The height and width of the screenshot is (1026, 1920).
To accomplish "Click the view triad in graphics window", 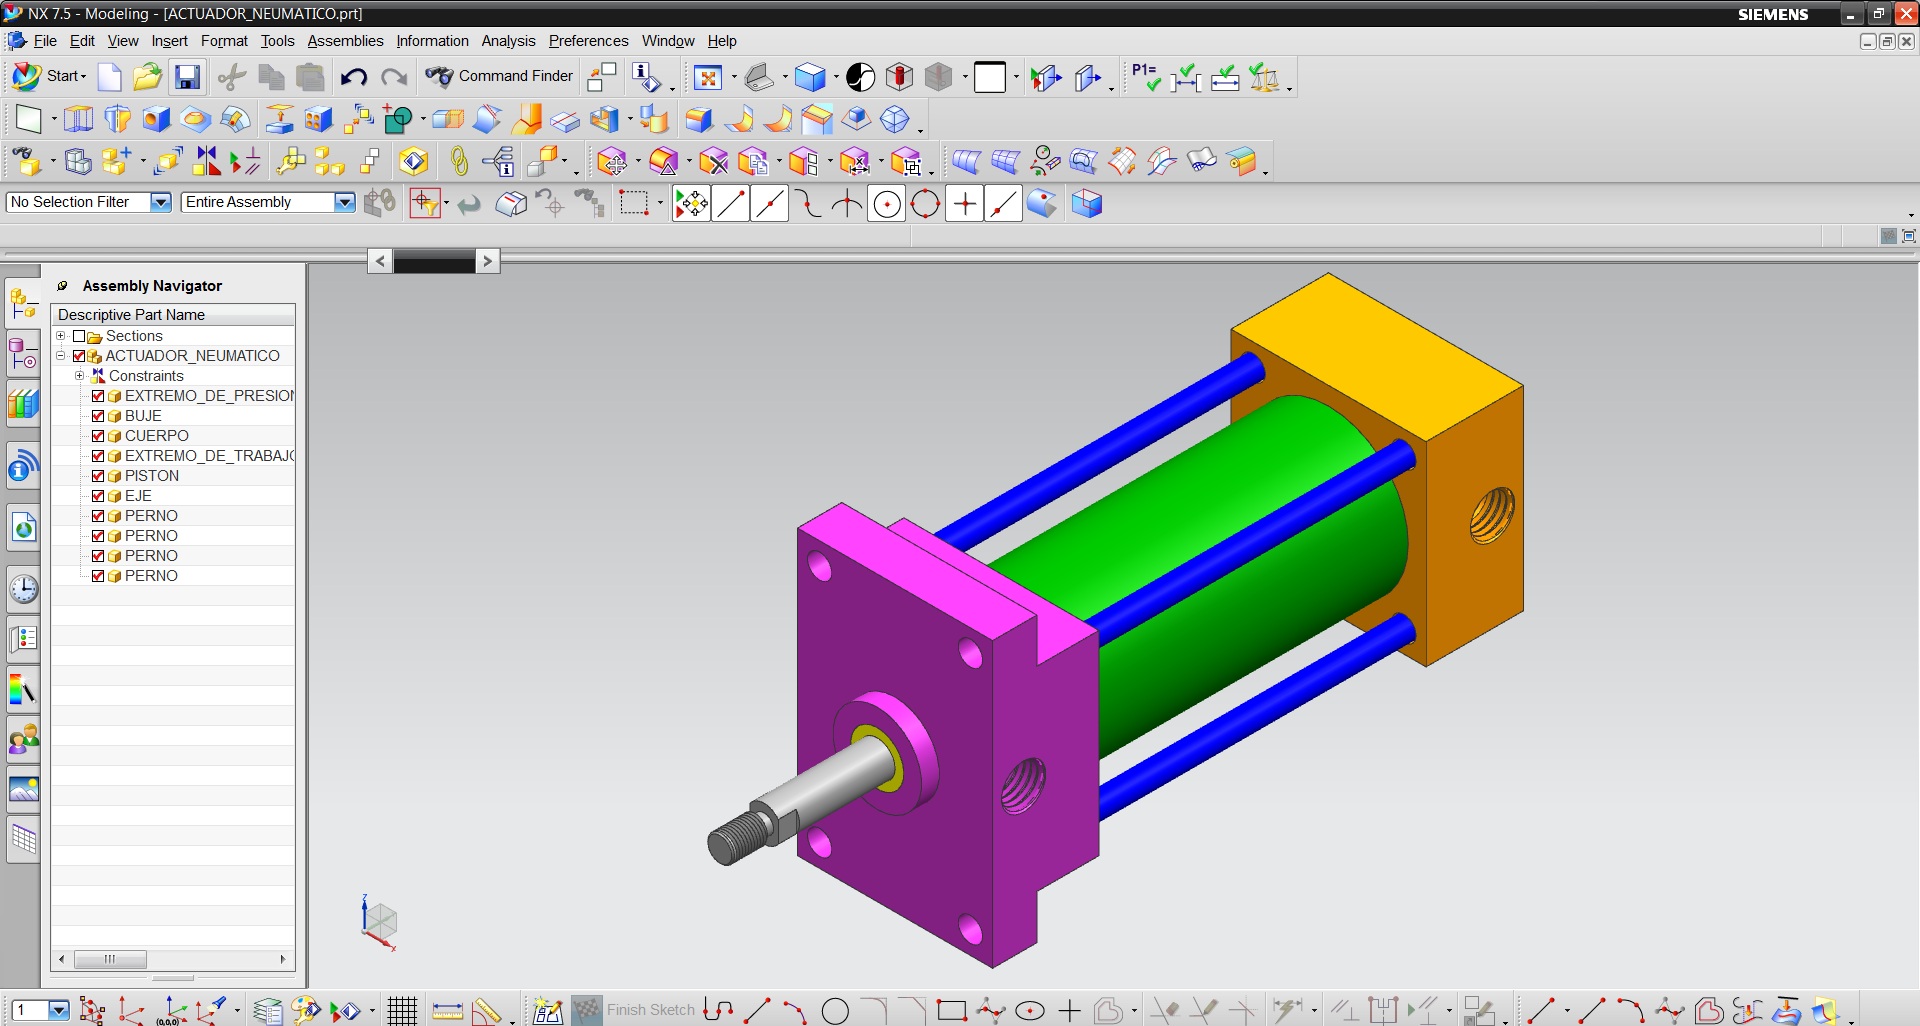I will 379,922.
